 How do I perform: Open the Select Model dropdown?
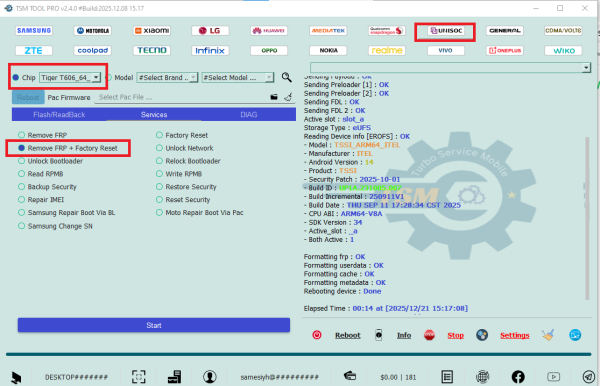238,78
